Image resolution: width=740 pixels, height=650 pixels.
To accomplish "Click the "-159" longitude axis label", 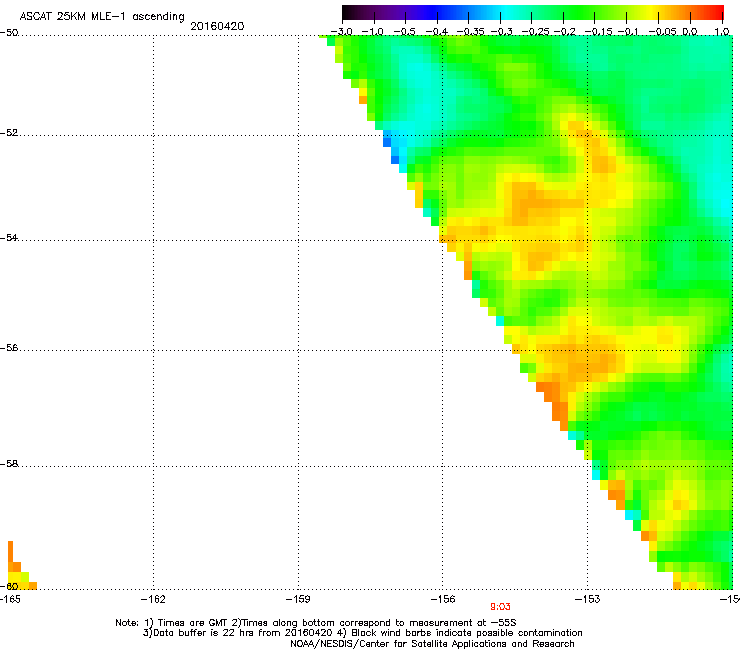I will [x=298, y=599].
